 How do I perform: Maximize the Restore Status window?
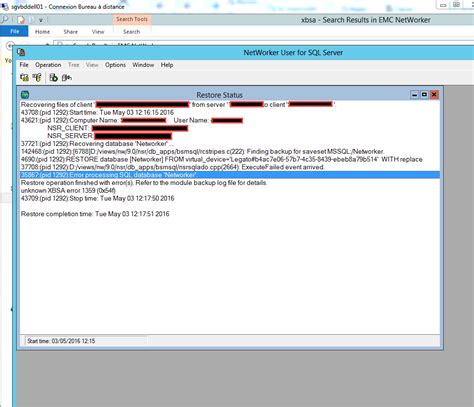pyautogui.click(x=424, y=95)
